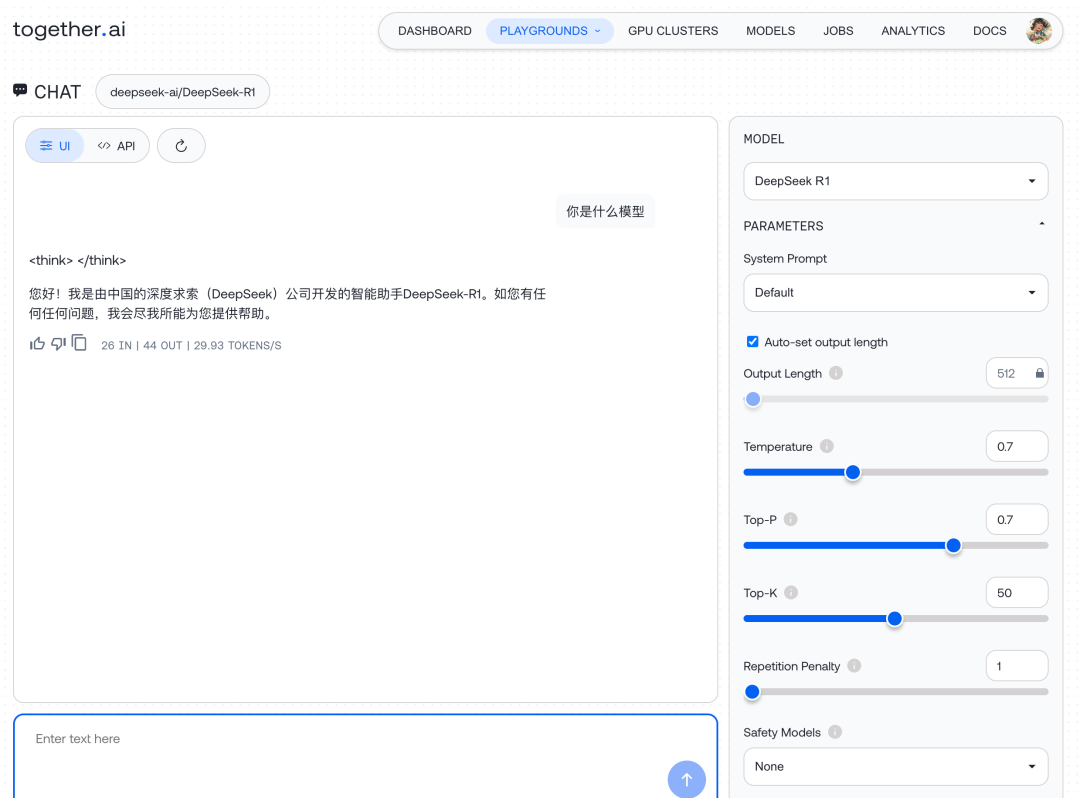Screen dimensions: 1080x798
Task: Click the Top-K slider handle
Action: tap(894, 618)
